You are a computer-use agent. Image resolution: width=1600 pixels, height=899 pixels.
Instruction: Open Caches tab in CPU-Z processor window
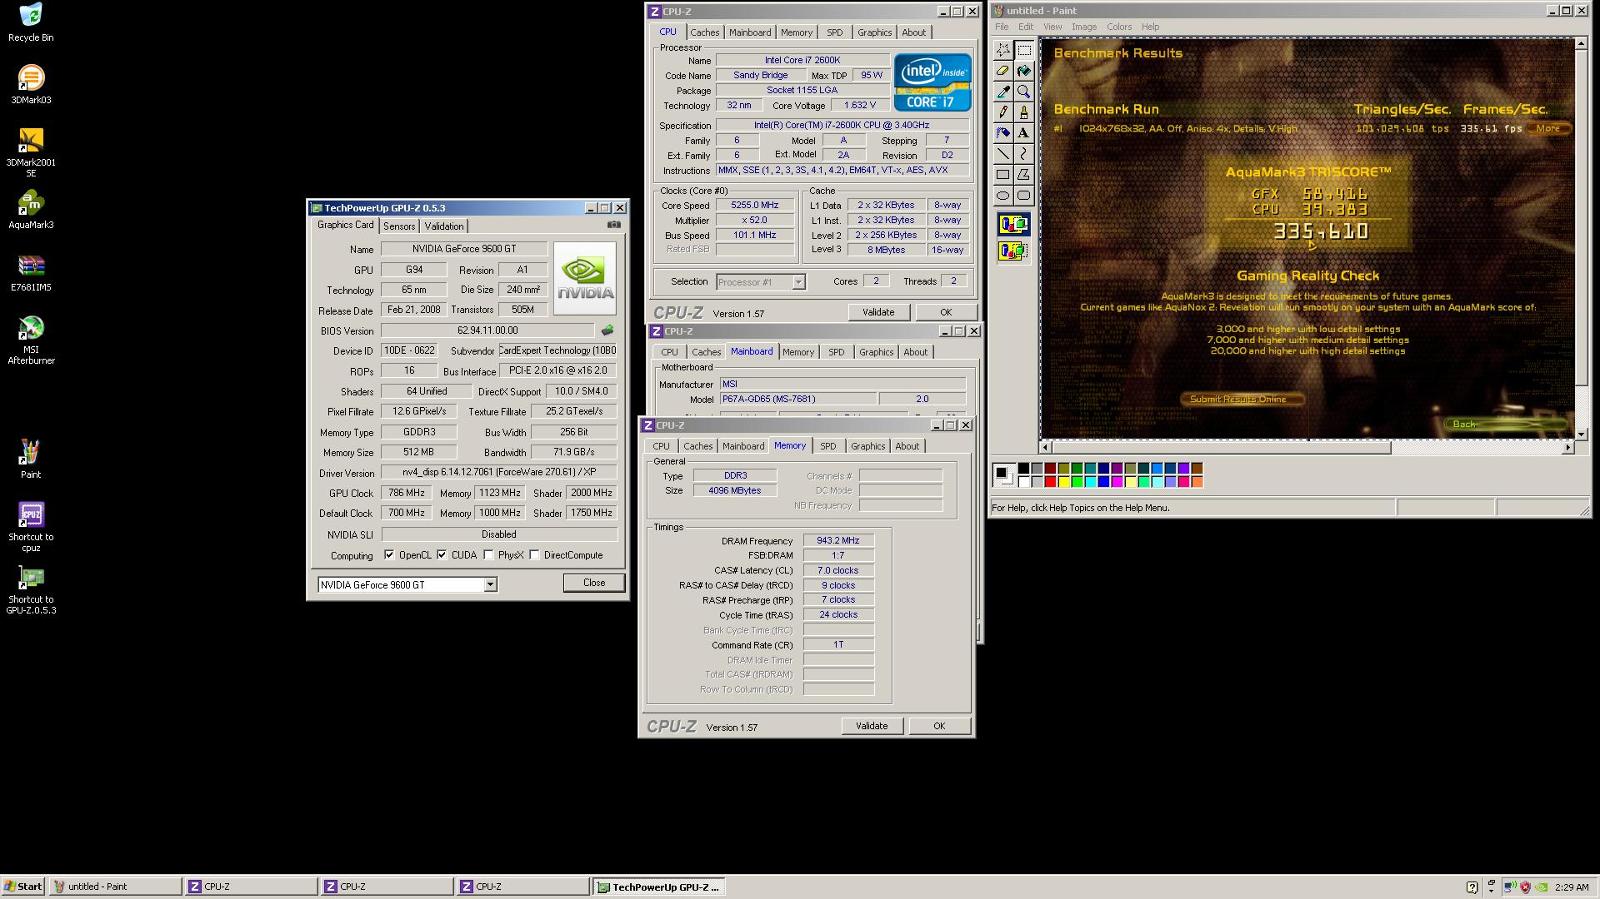pos(704,33)
